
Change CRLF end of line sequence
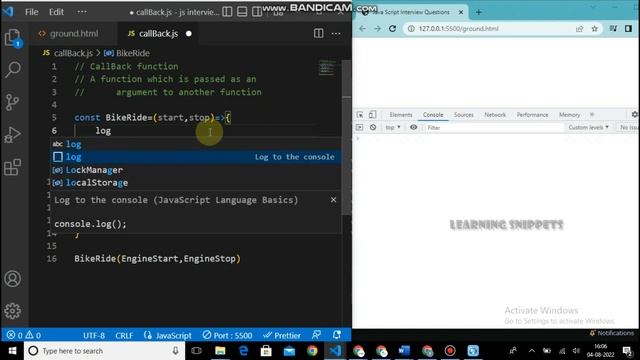[124, 335]
